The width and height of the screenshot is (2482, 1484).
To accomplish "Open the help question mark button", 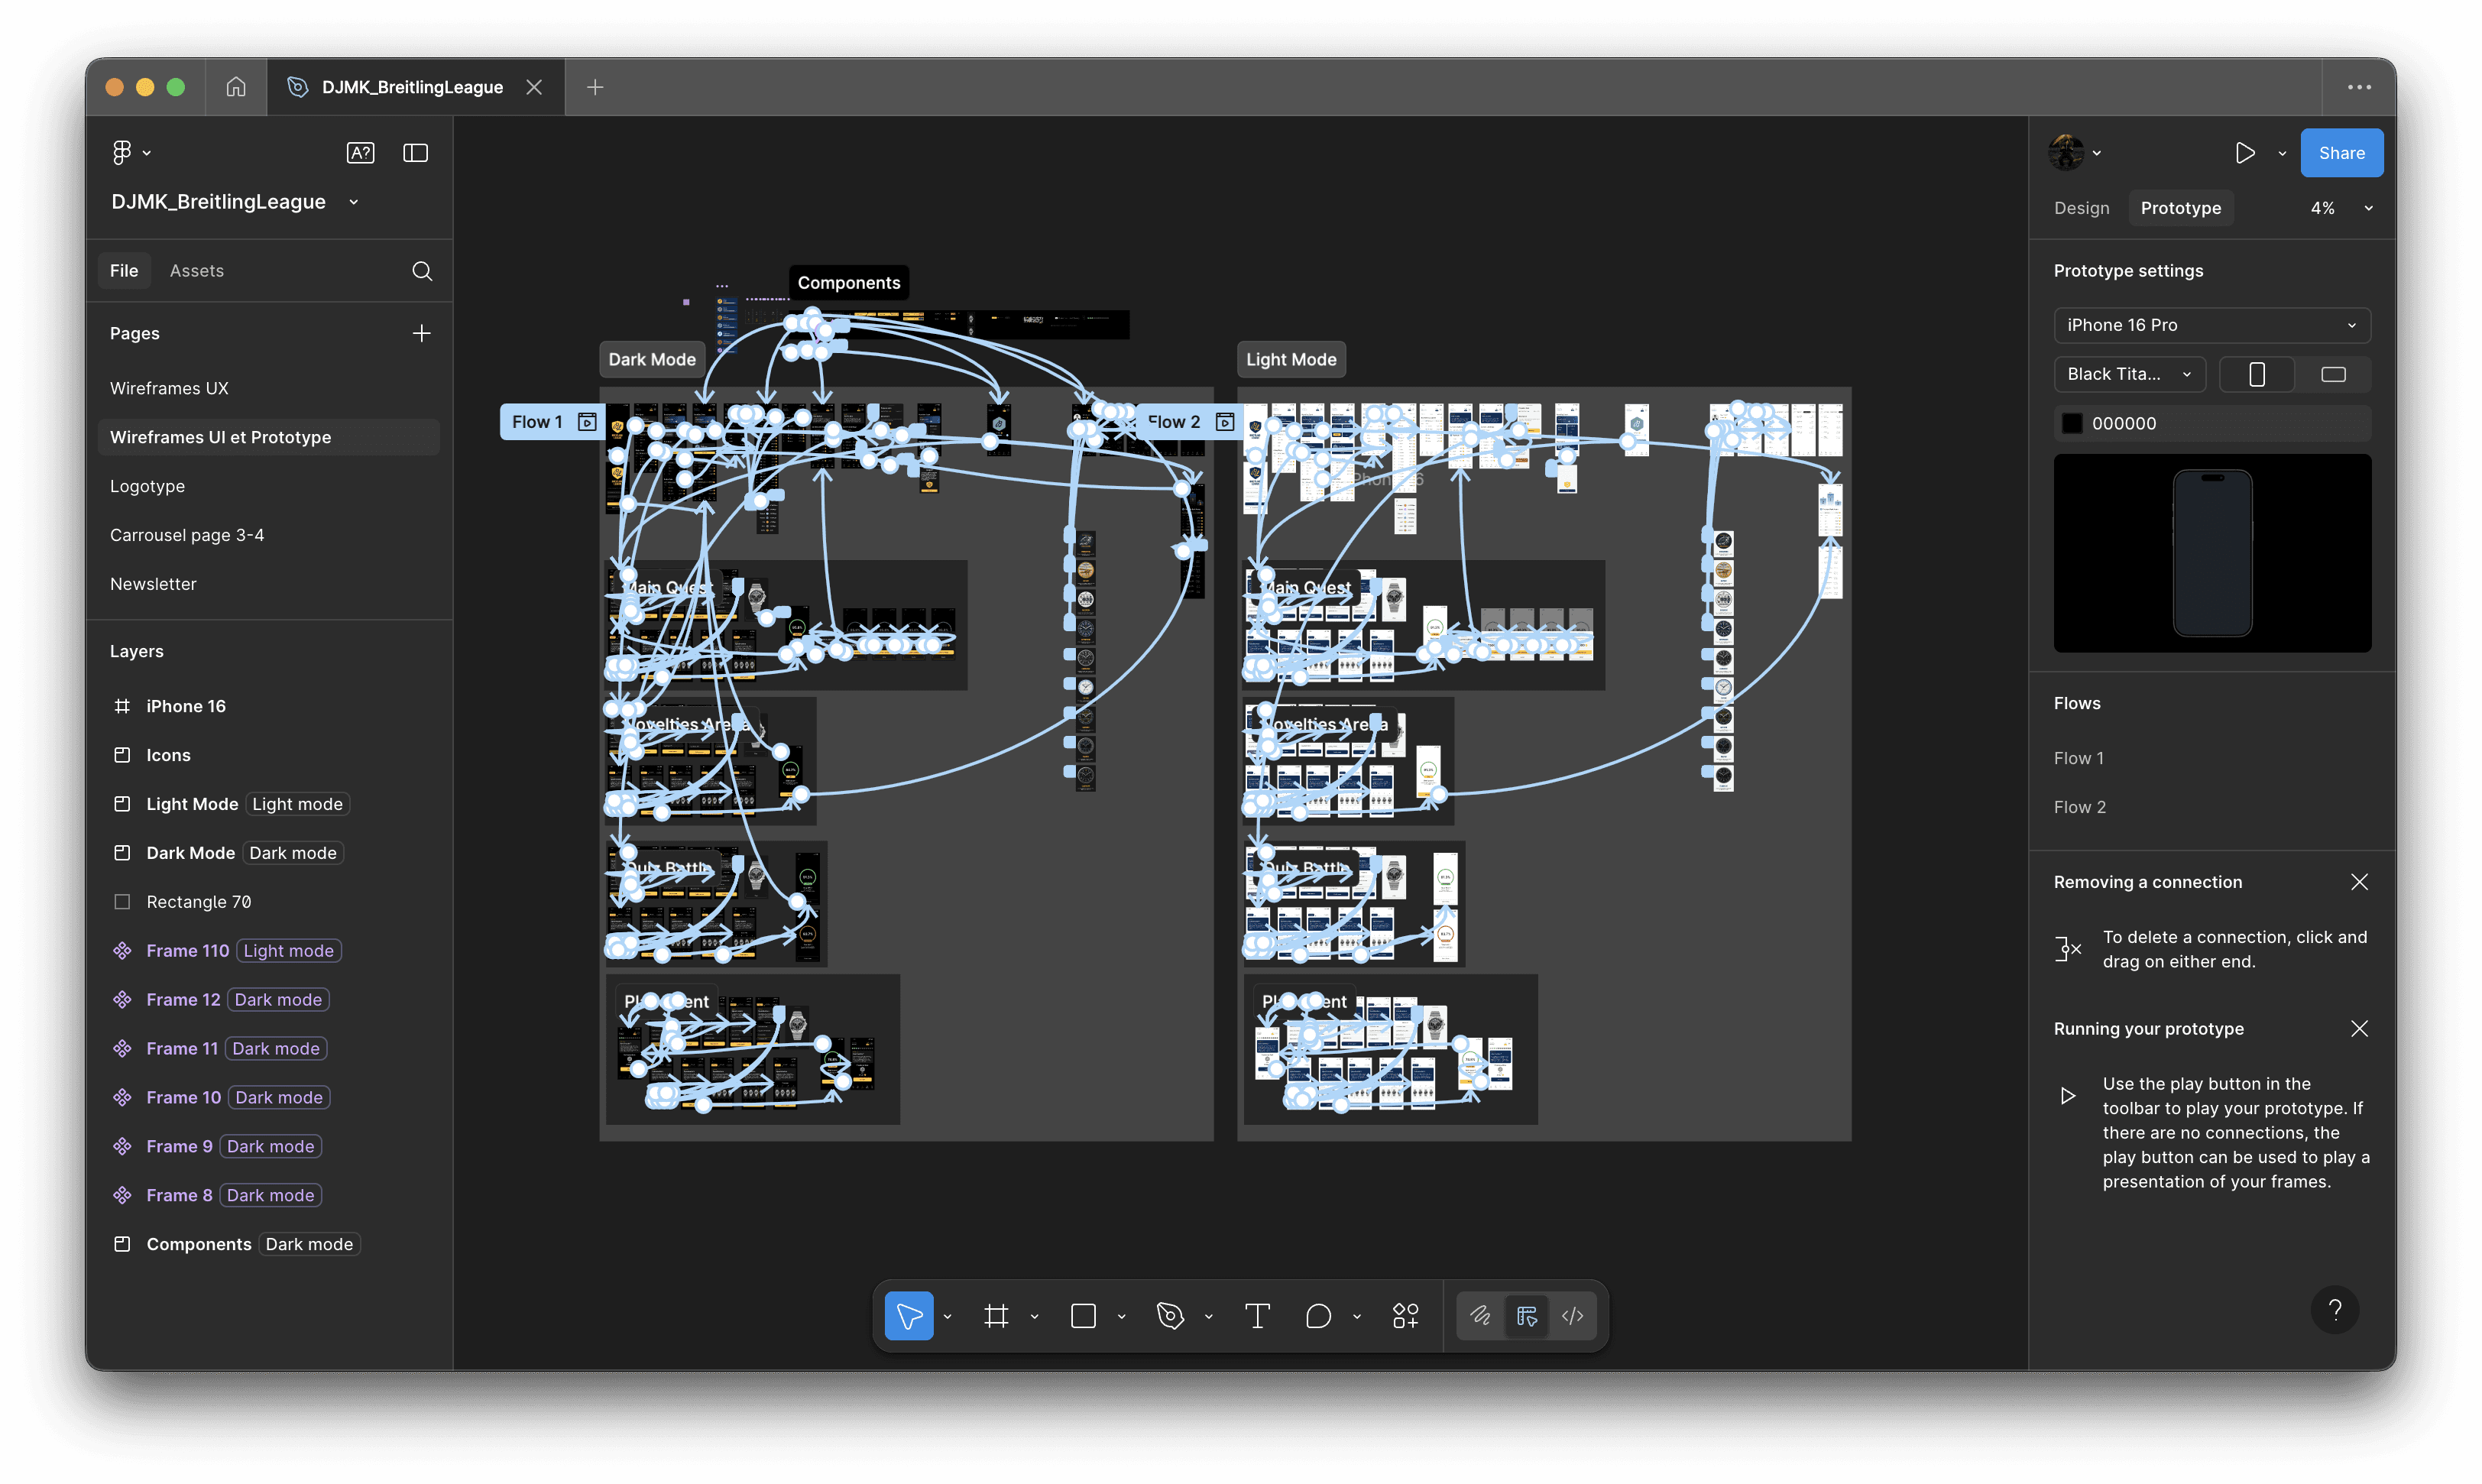I will (2335, 1310).
